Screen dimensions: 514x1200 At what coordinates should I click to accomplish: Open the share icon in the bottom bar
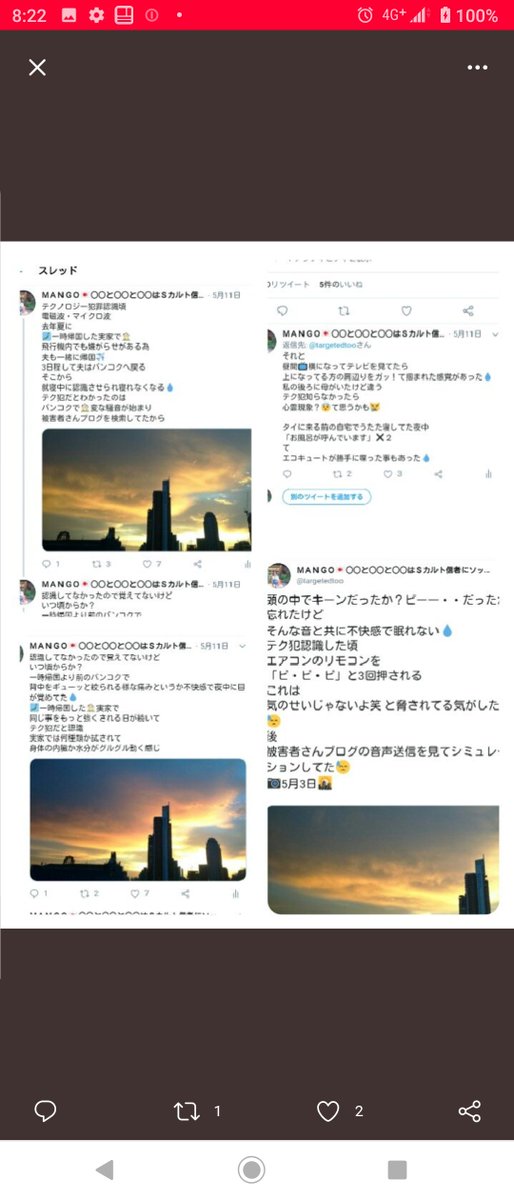click(x=469, y=1111)
